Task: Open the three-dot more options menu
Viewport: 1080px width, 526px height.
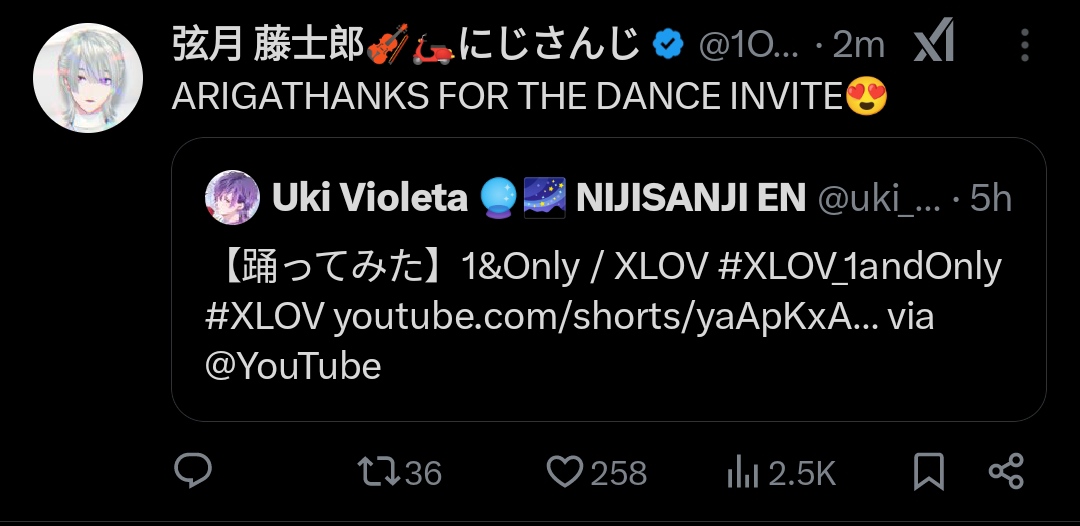Action: click(x=1025, y=45)
